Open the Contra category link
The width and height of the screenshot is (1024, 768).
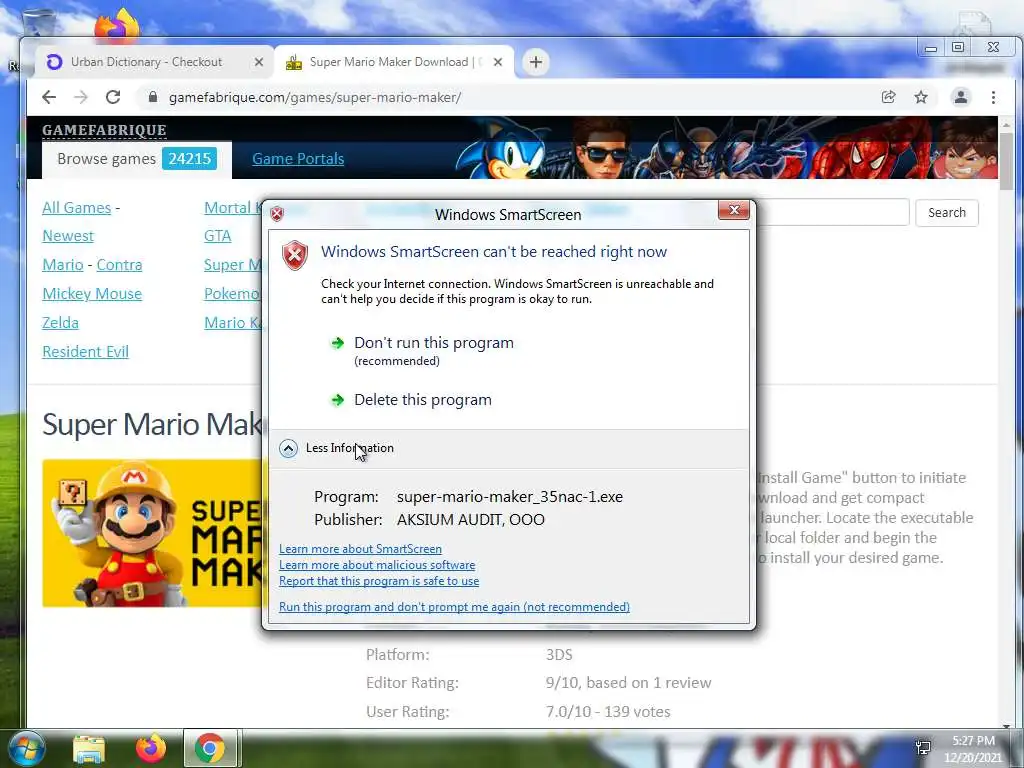pyautogui.click(x=119, y=264)
